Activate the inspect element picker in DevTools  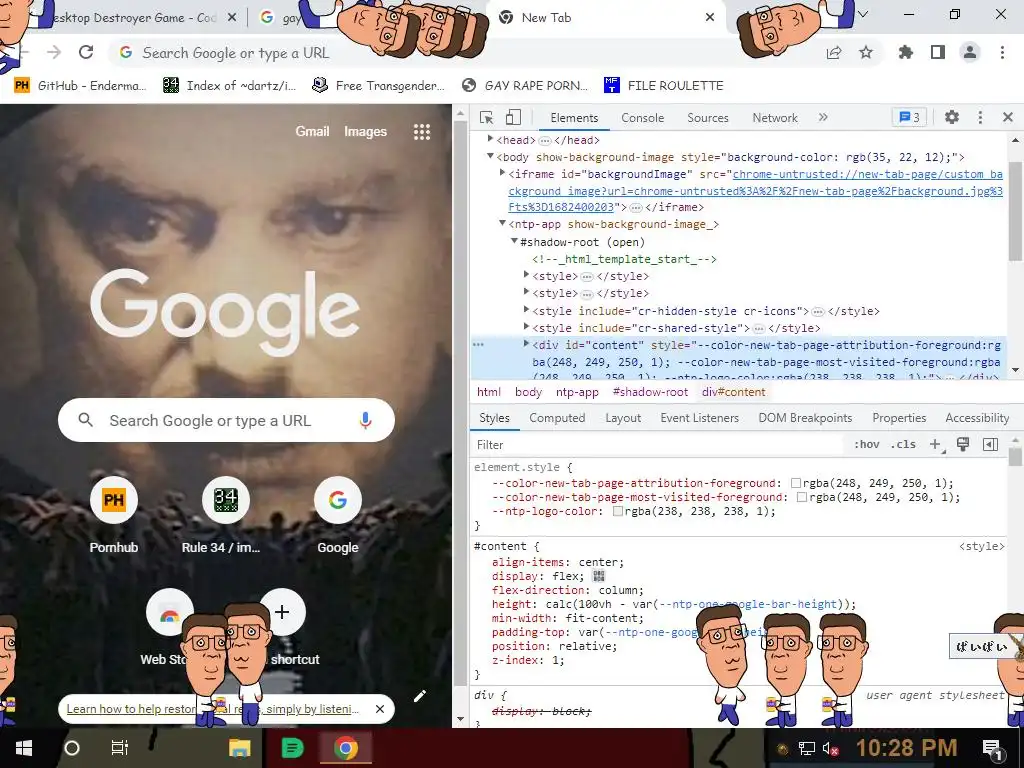click(x=487, y=118)
